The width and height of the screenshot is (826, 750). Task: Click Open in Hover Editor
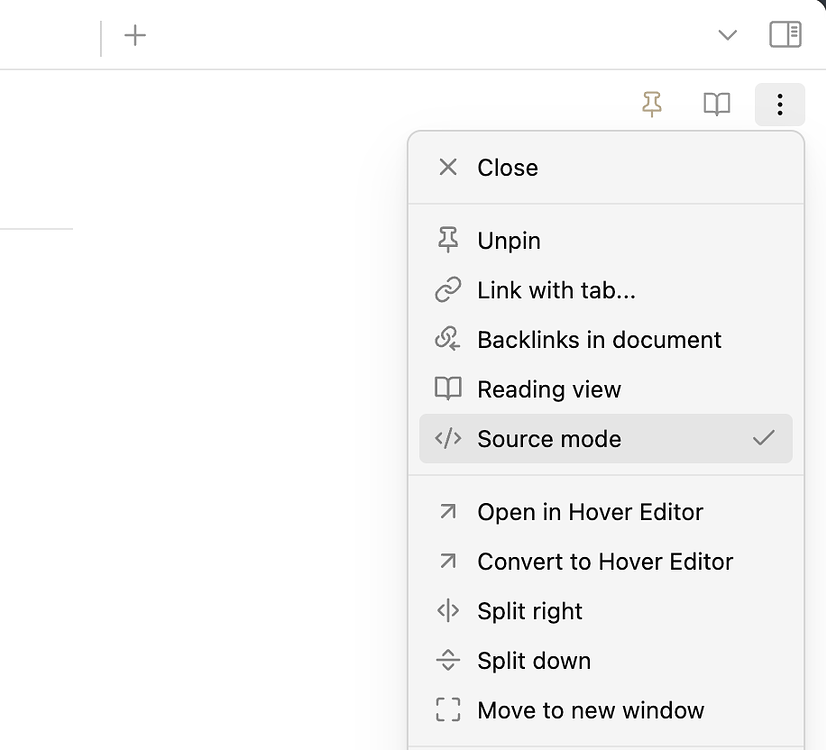coord(606,511)
